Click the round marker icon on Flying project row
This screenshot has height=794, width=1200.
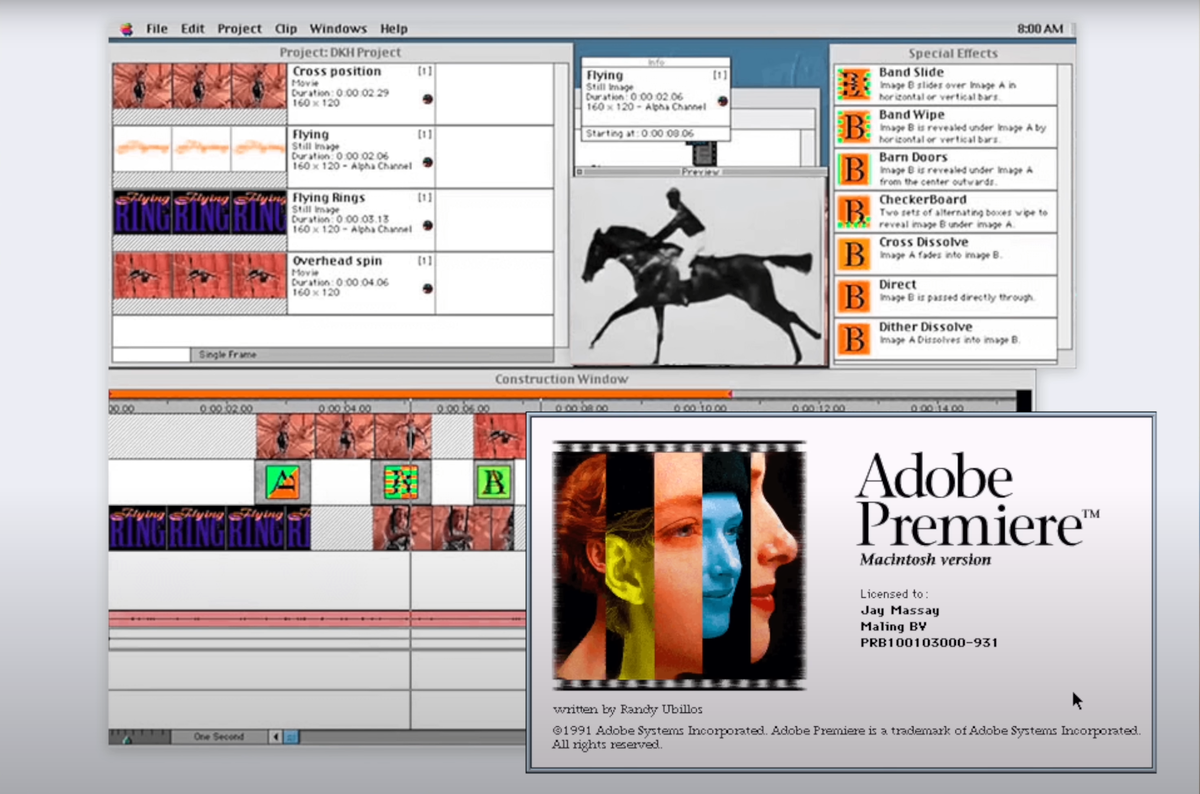click(427, 162)
